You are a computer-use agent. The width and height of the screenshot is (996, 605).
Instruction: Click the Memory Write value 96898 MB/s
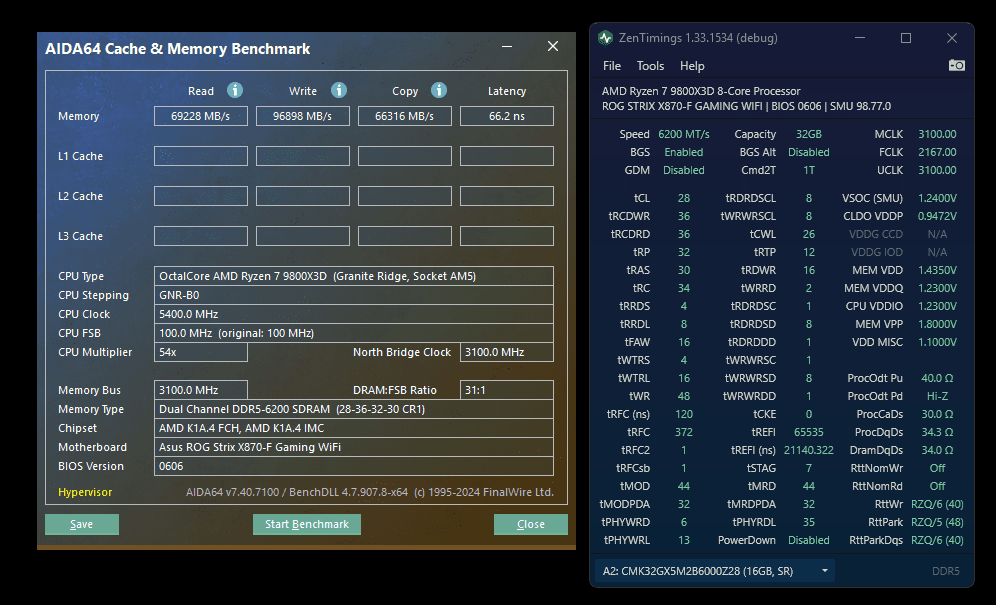tap(303, 116)
